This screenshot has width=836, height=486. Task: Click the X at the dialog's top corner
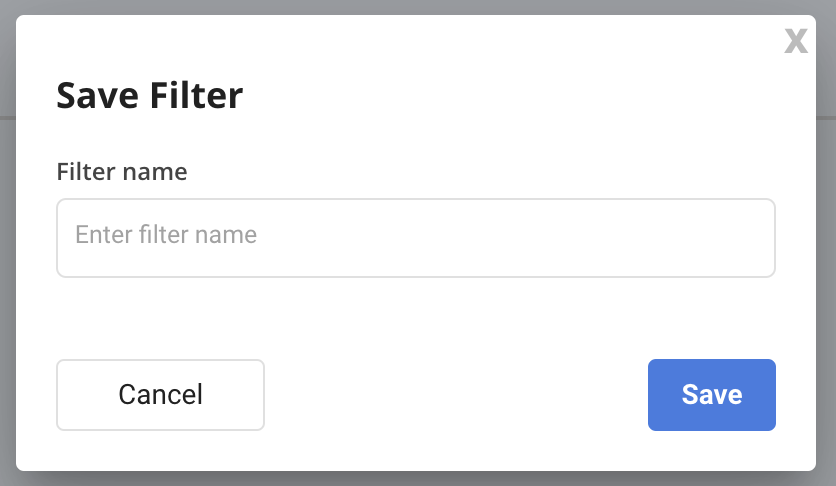[795, 41]
